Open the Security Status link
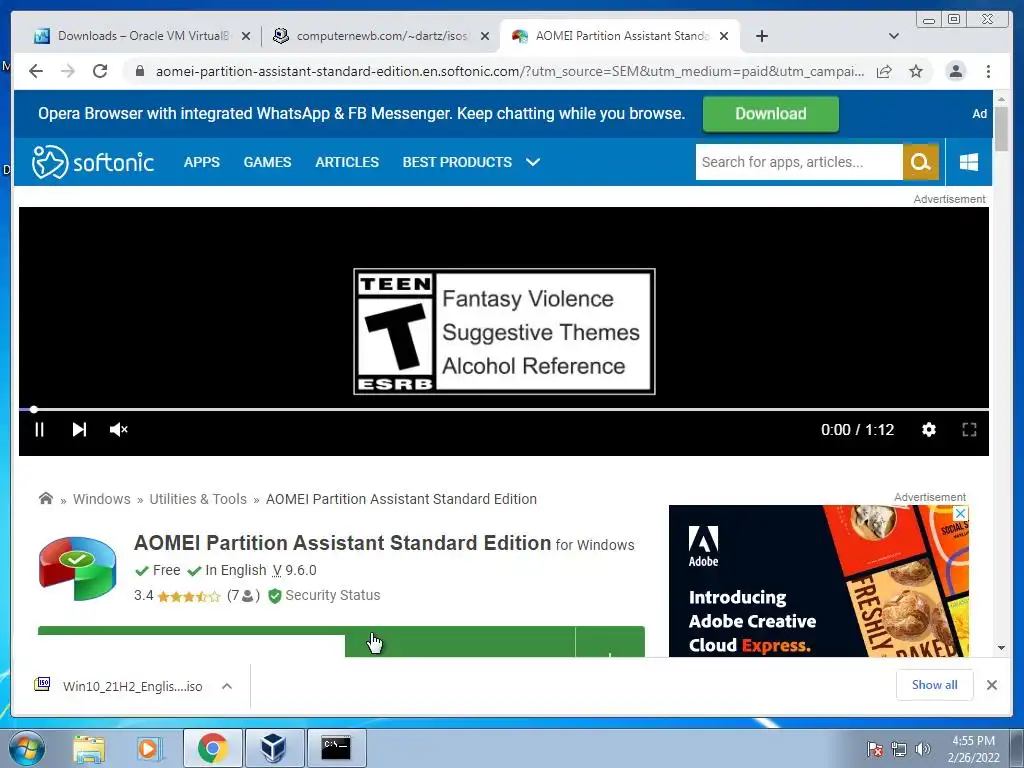The width and height of the screenshot is (1024, 768). [x=325, y=596]
